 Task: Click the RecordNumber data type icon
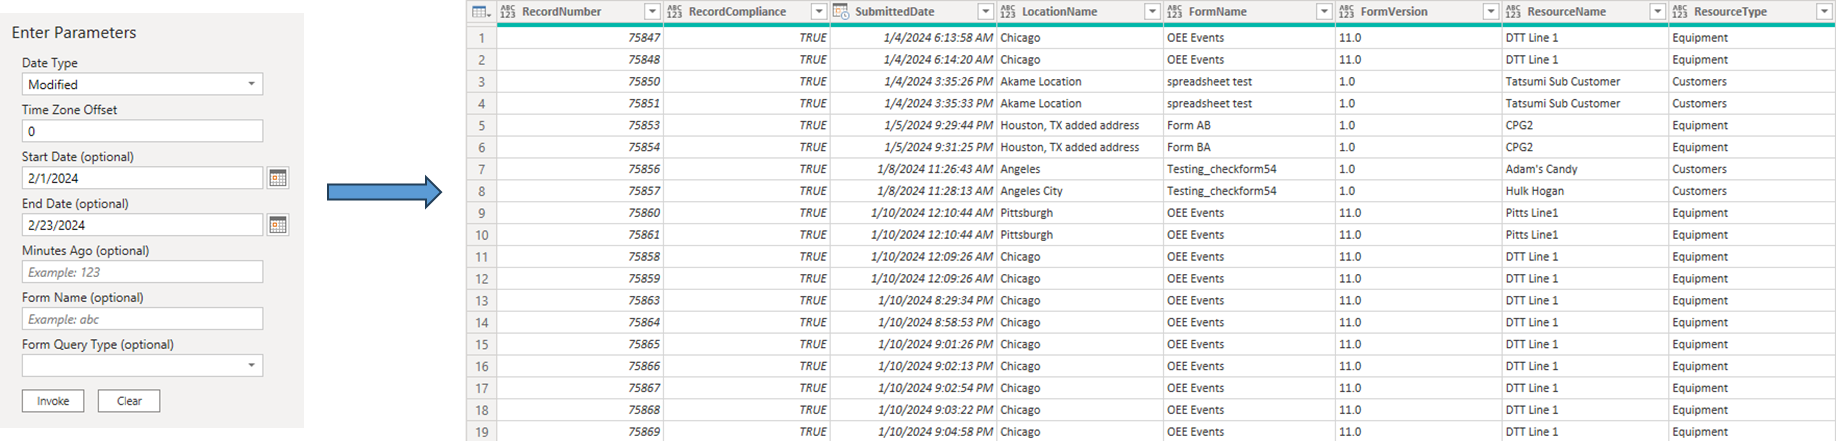click(507, 12)
